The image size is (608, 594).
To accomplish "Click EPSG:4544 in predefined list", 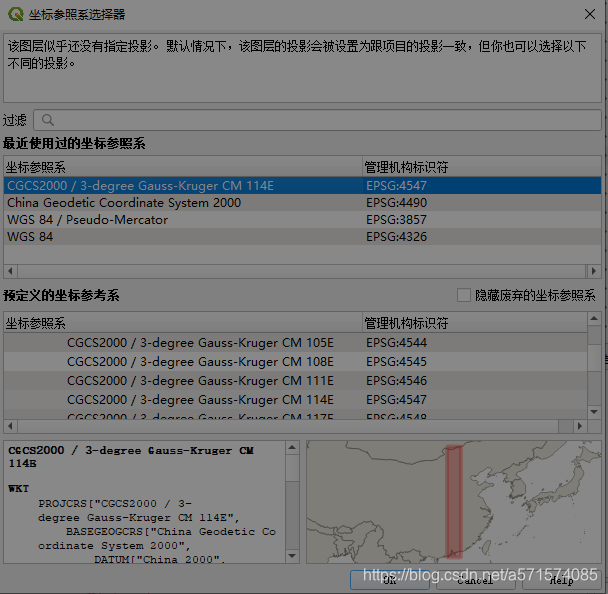I will (396, 343).
